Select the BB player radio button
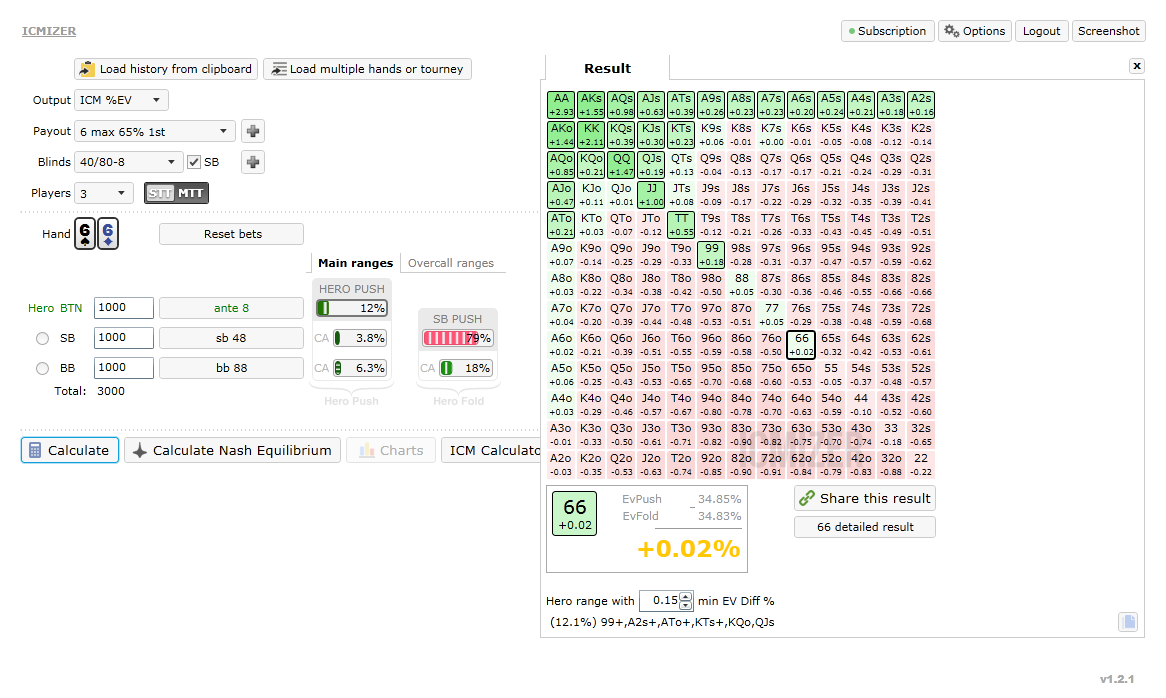Viewport: 1166px width, 698px height. click(42, 368)
